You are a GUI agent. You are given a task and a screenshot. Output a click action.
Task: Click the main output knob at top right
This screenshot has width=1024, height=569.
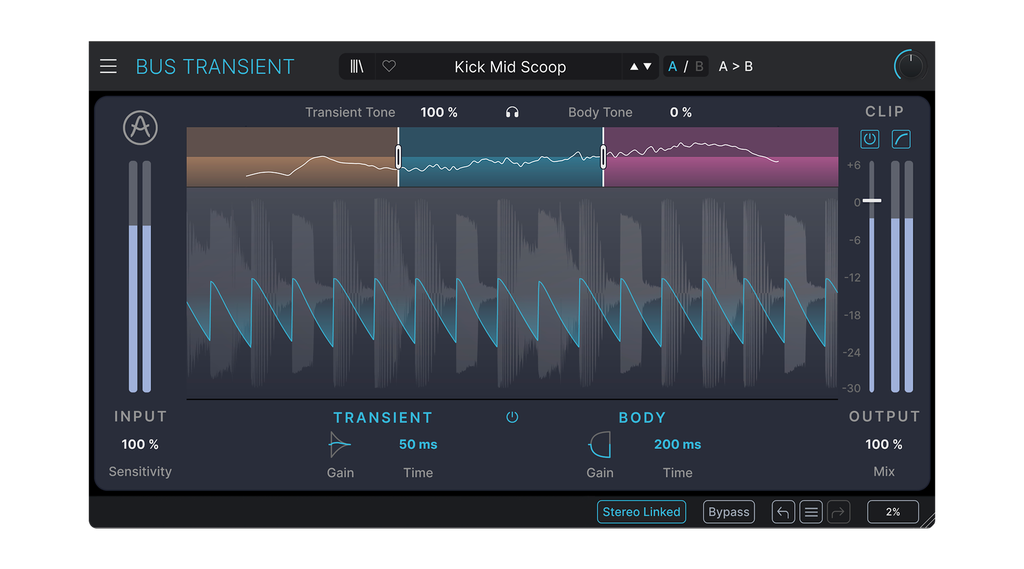(910, 65)
